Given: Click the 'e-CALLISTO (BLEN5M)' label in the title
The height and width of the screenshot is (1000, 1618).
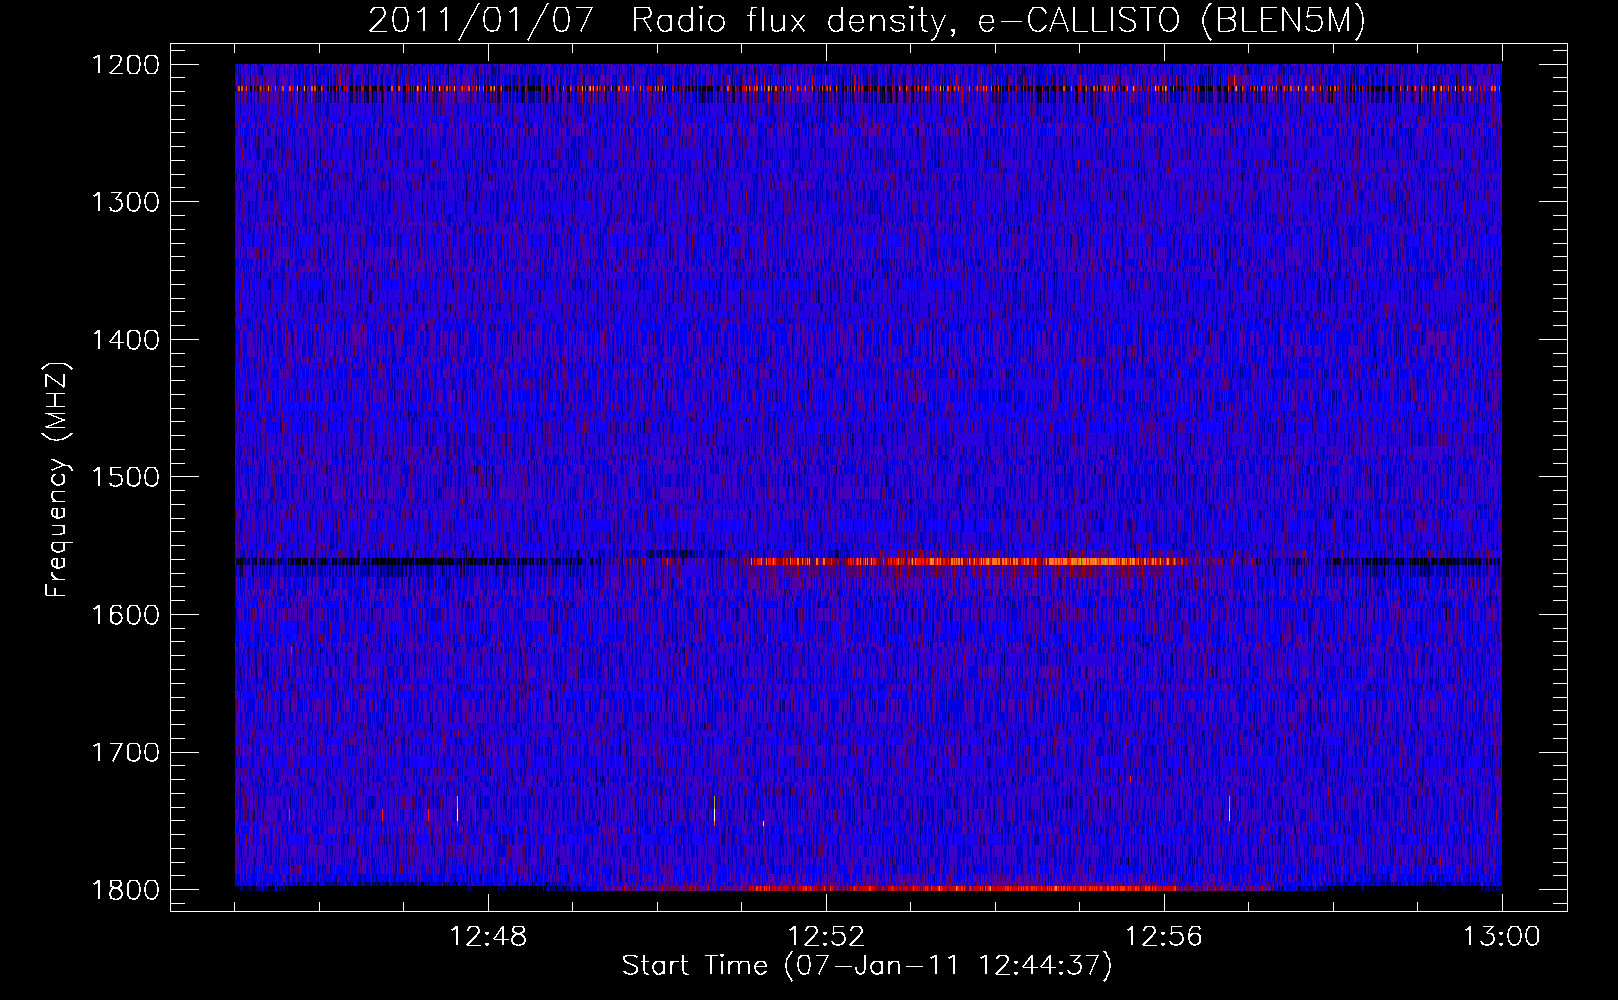Looking at the screenshot, I should click(x=1172, y=20).
